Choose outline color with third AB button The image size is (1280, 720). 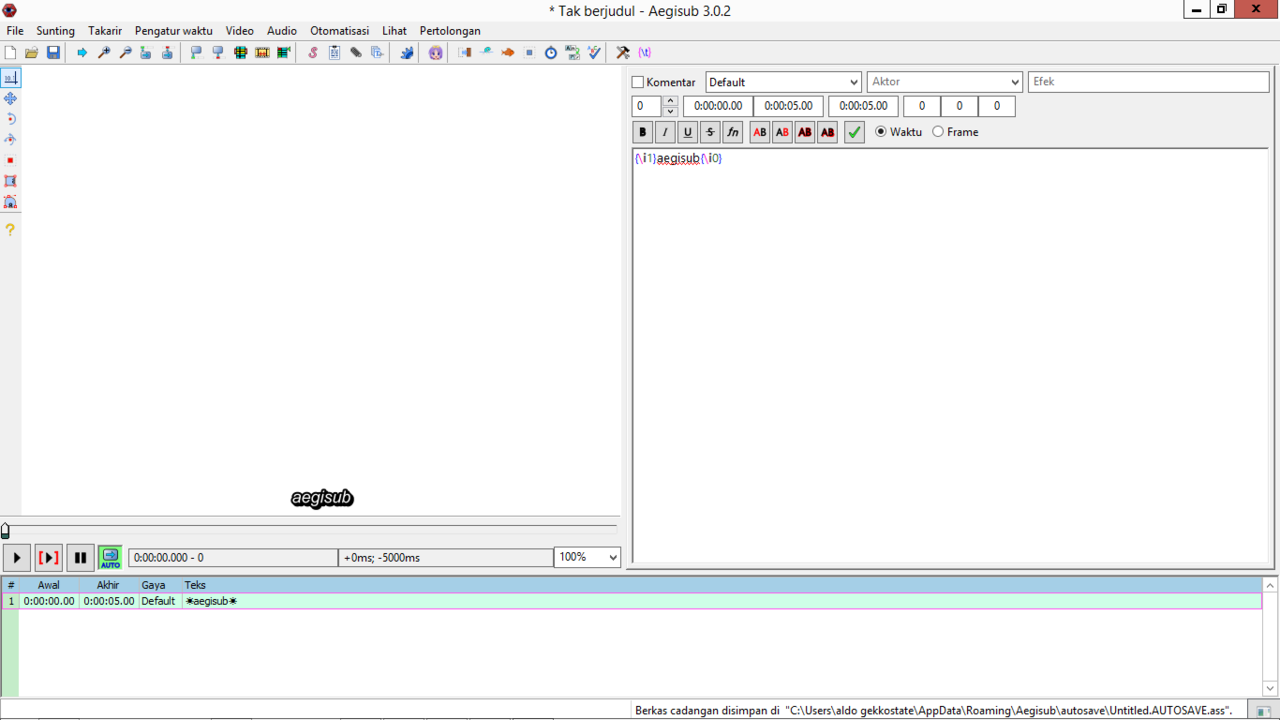coord(805,132)
